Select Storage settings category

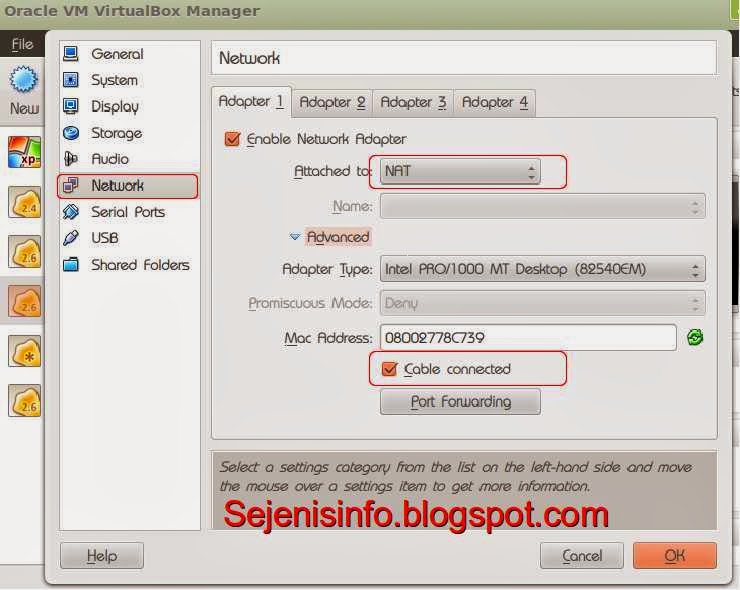tap(128, 133)
